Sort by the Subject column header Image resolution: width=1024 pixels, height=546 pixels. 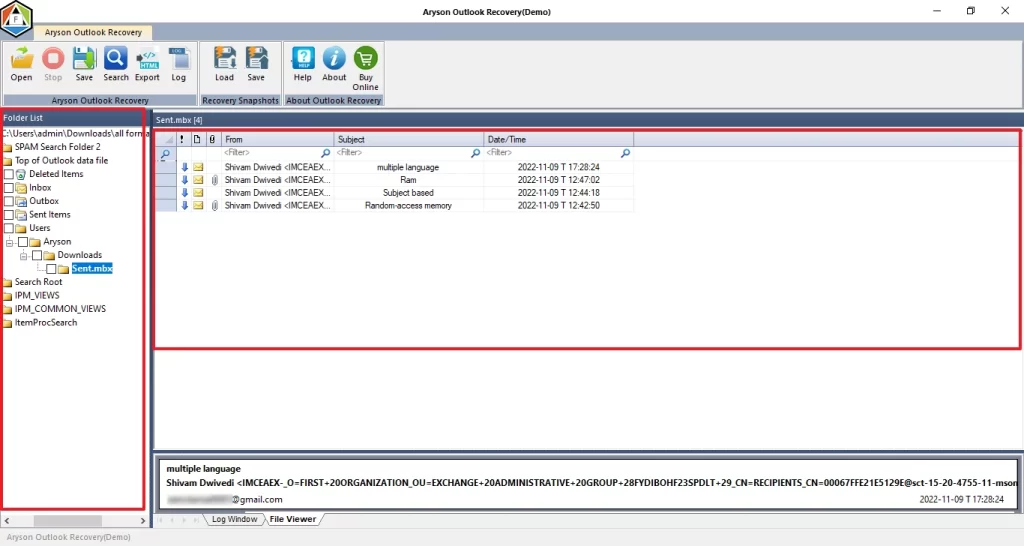click(x=409, y=139)
